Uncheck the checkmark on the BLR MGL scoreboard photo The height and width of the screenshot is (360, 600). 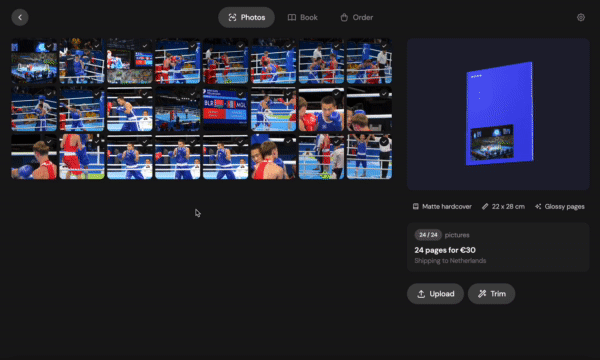240,94
